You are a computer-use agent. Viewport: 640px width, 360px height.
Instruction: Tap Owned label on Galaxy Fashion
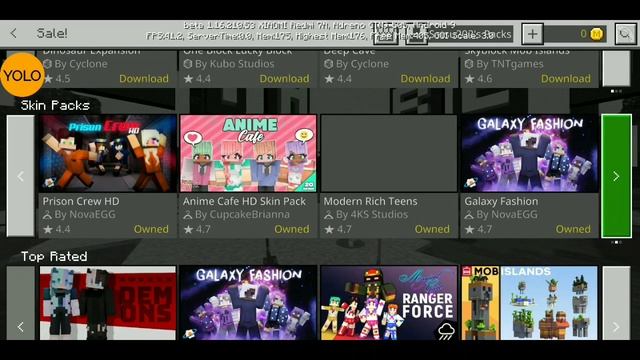click(573, 229)
